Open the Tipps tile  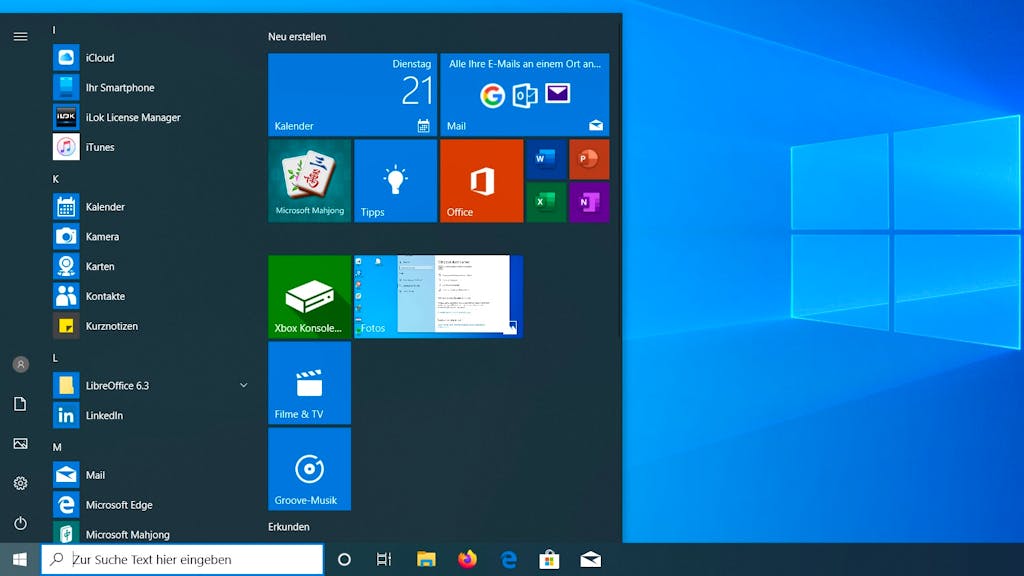396,181
